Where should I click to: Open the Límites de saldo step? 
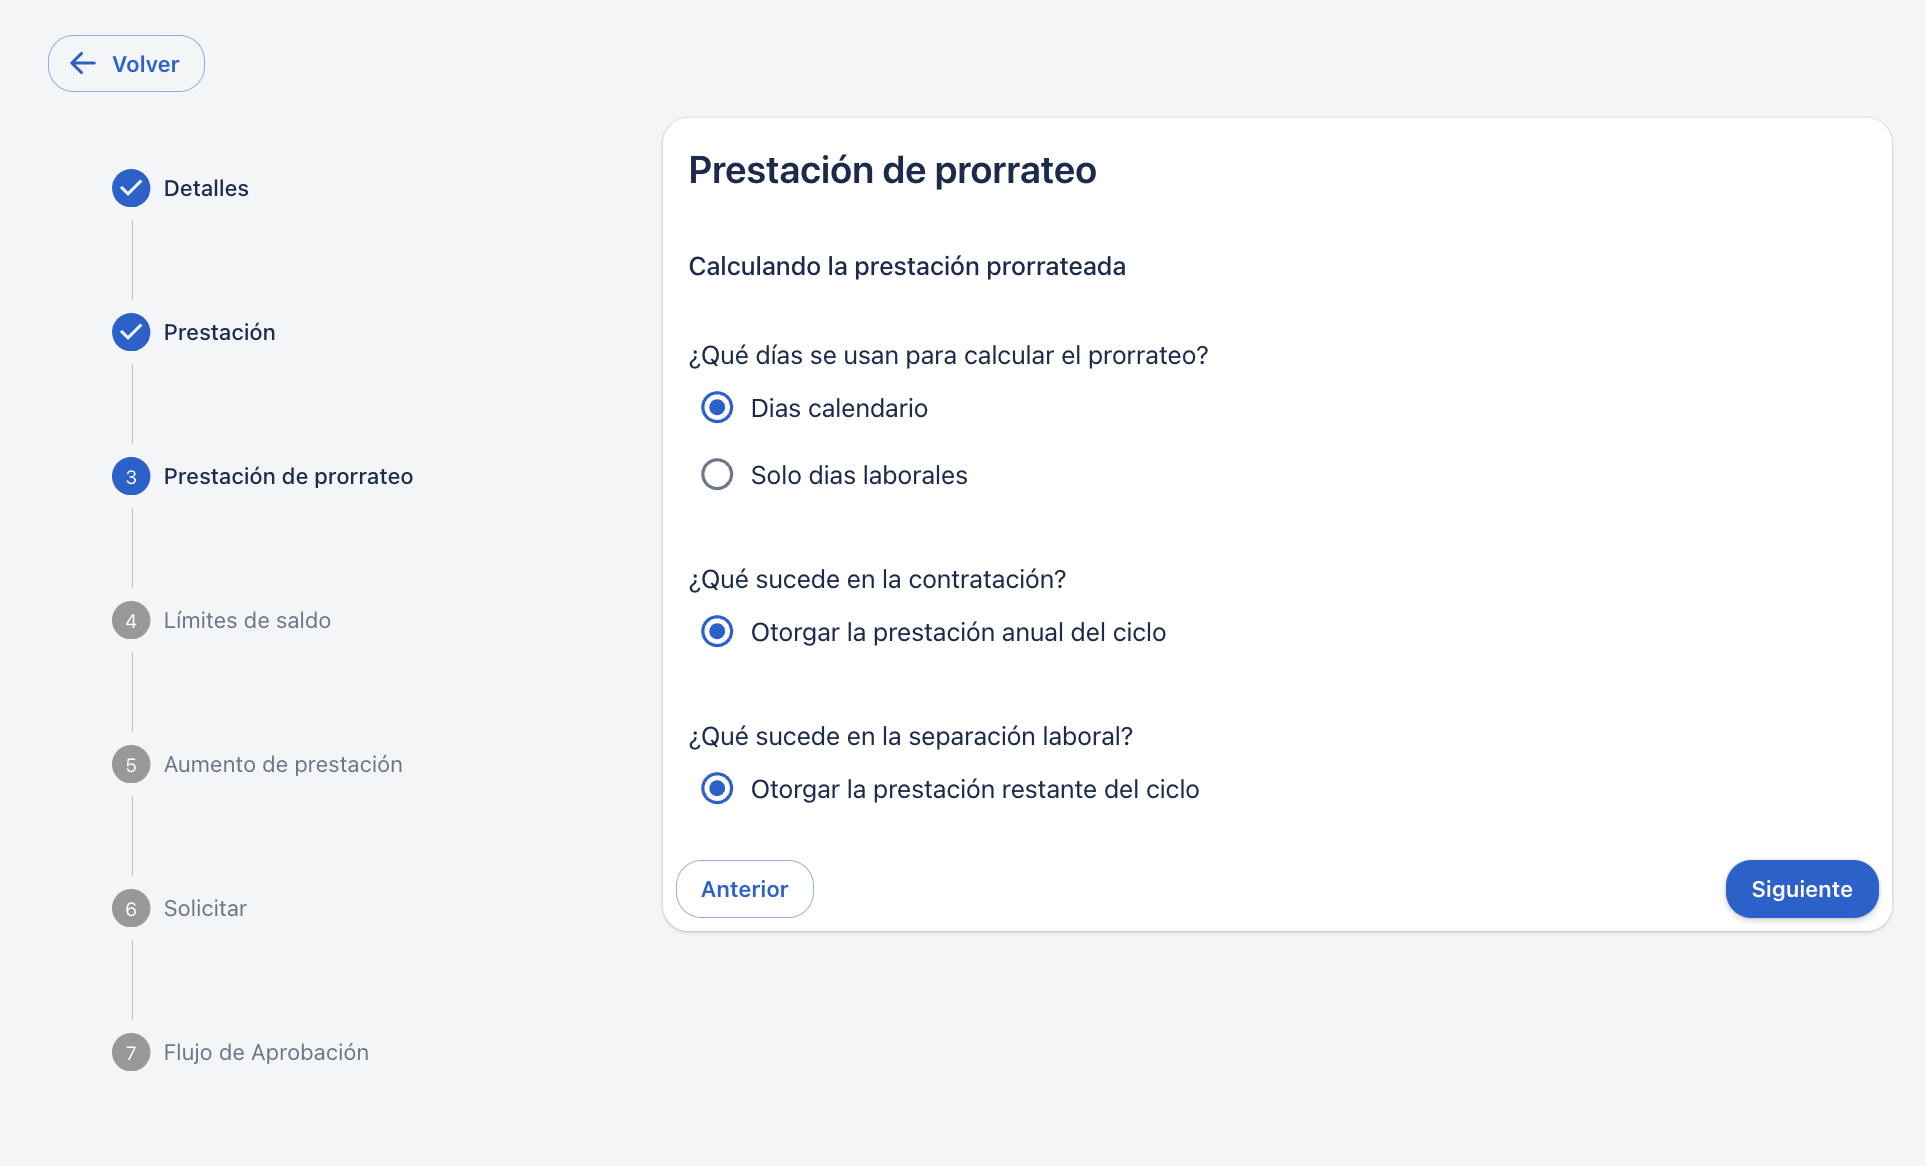[247, 620]
